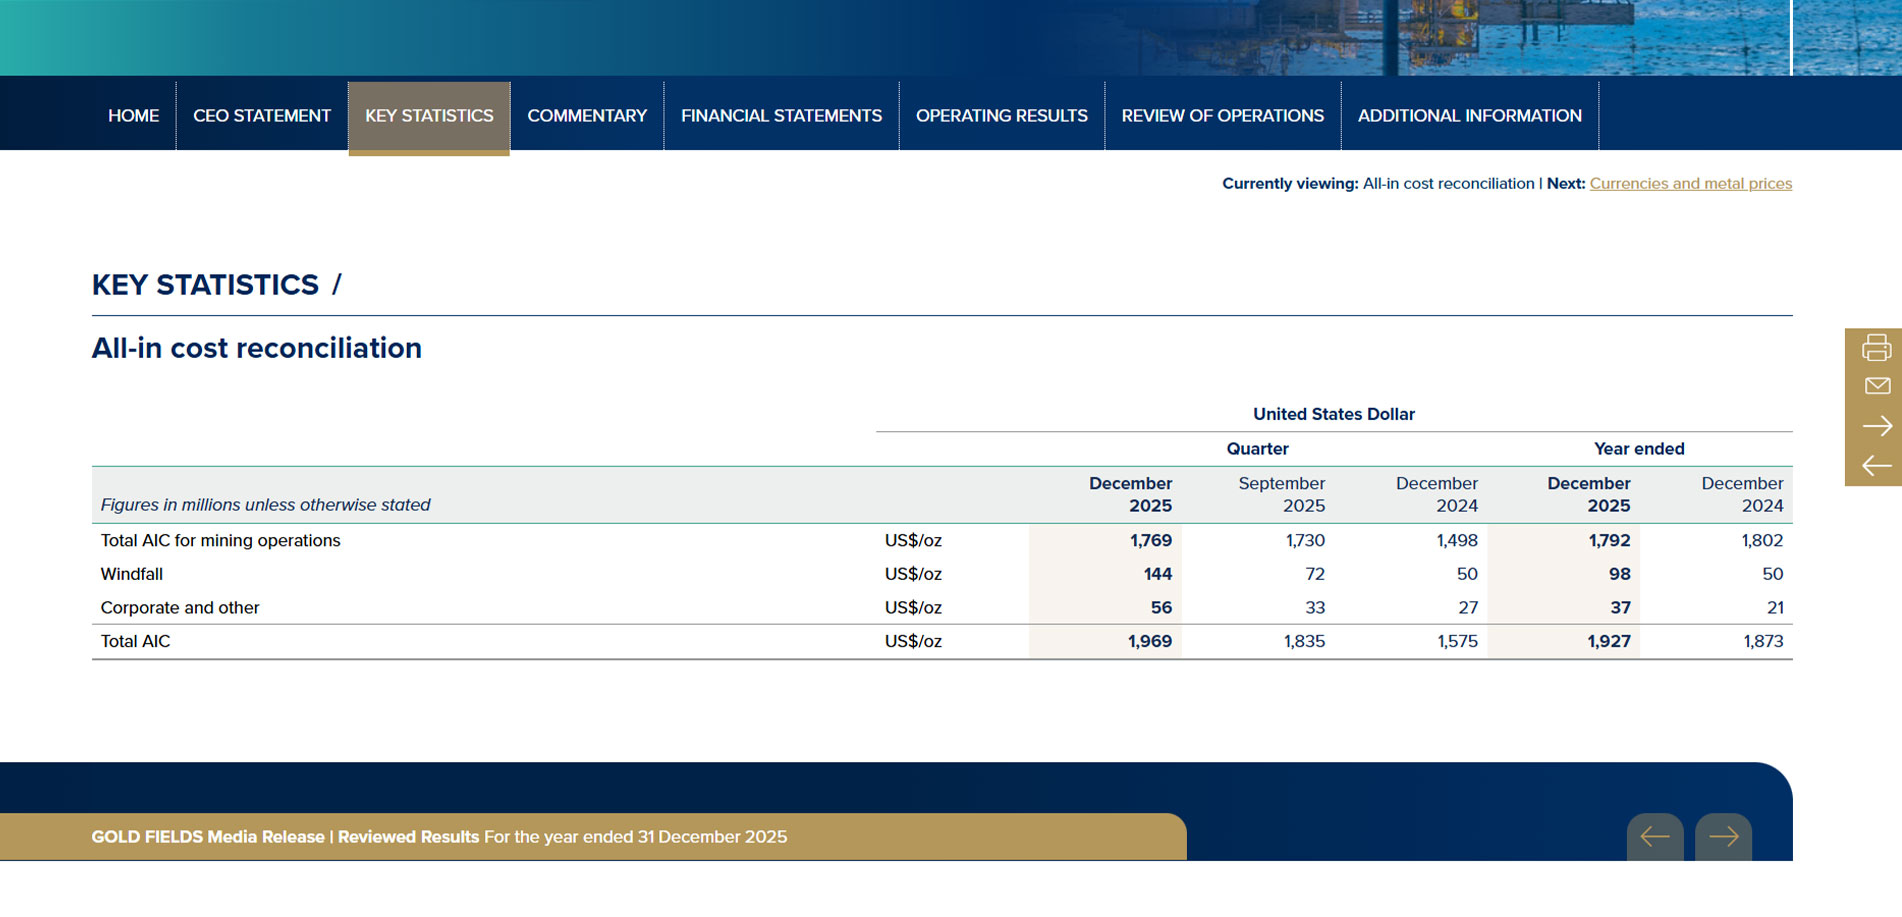
Task: Go to next page via footer arrow
Action: pyautogui.click(x=1723, y=837)
